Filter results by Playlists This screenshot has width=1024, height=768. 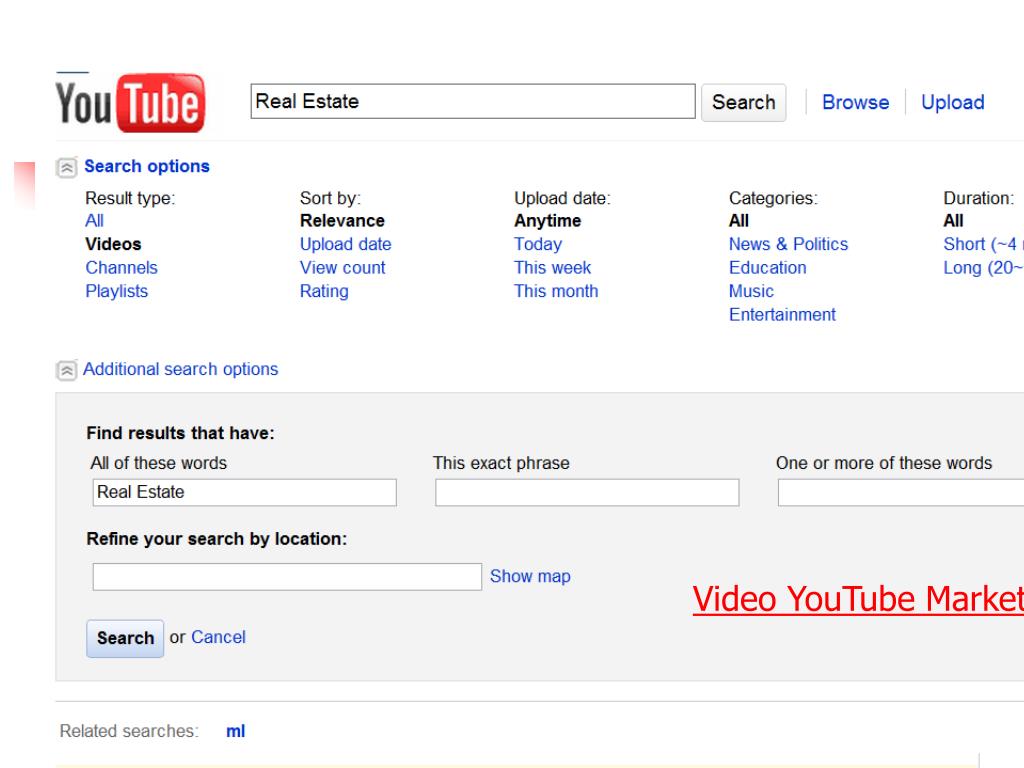click(117, 291)
